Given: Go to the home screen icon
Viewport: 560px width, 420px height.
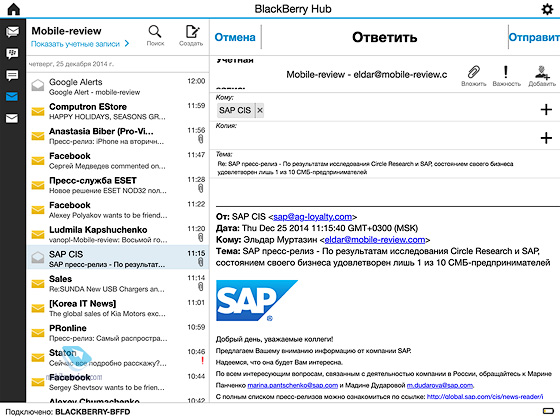Looking at the screenshot, I should pos(14,9).
